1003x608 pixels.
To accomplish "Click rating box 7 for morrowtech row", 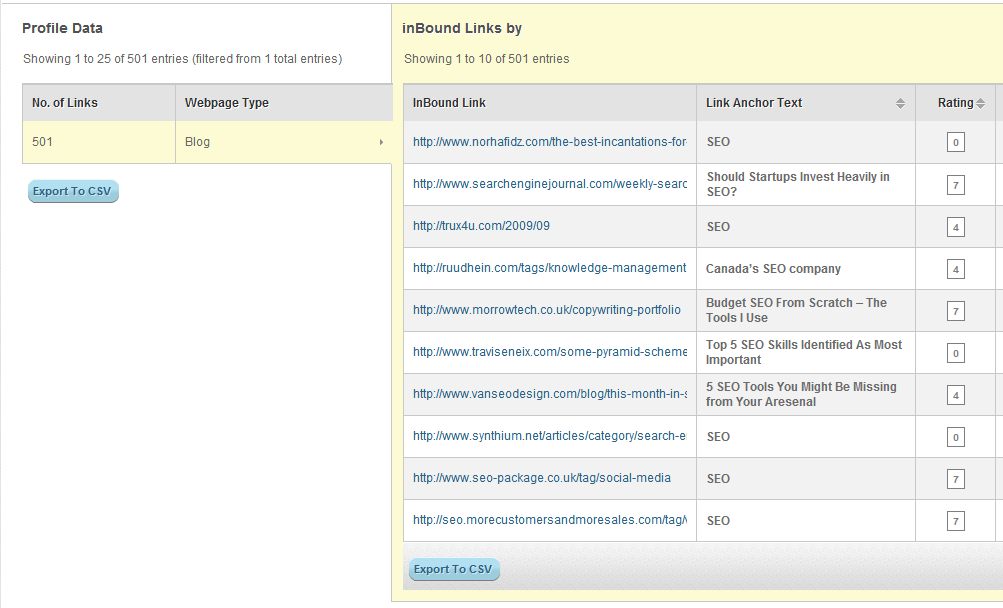I will tap(956, 312).
